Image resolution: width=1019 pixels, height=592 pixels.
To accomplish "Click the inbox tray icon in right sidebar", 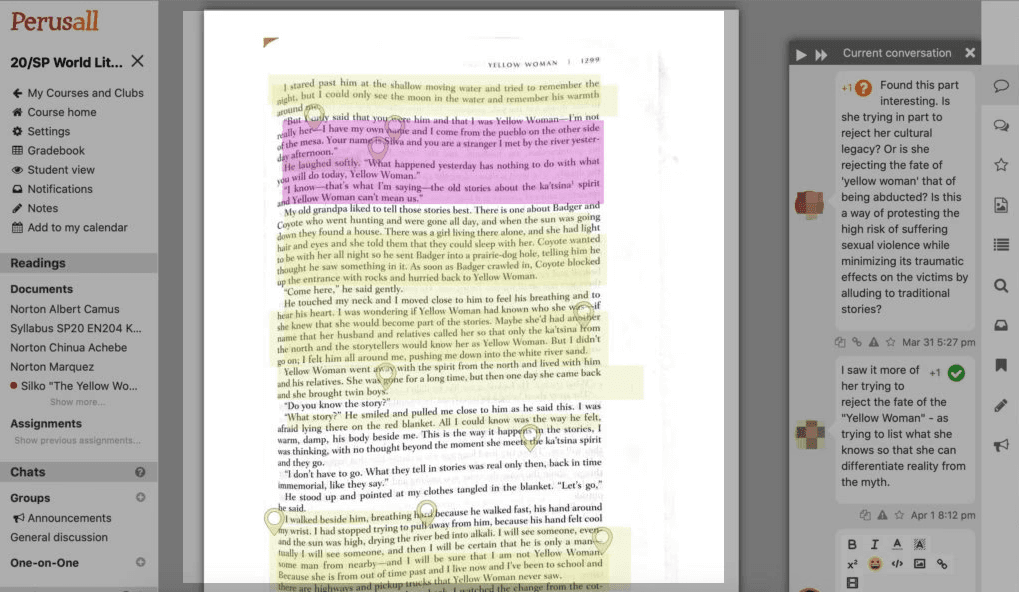I will point(1001,325).
